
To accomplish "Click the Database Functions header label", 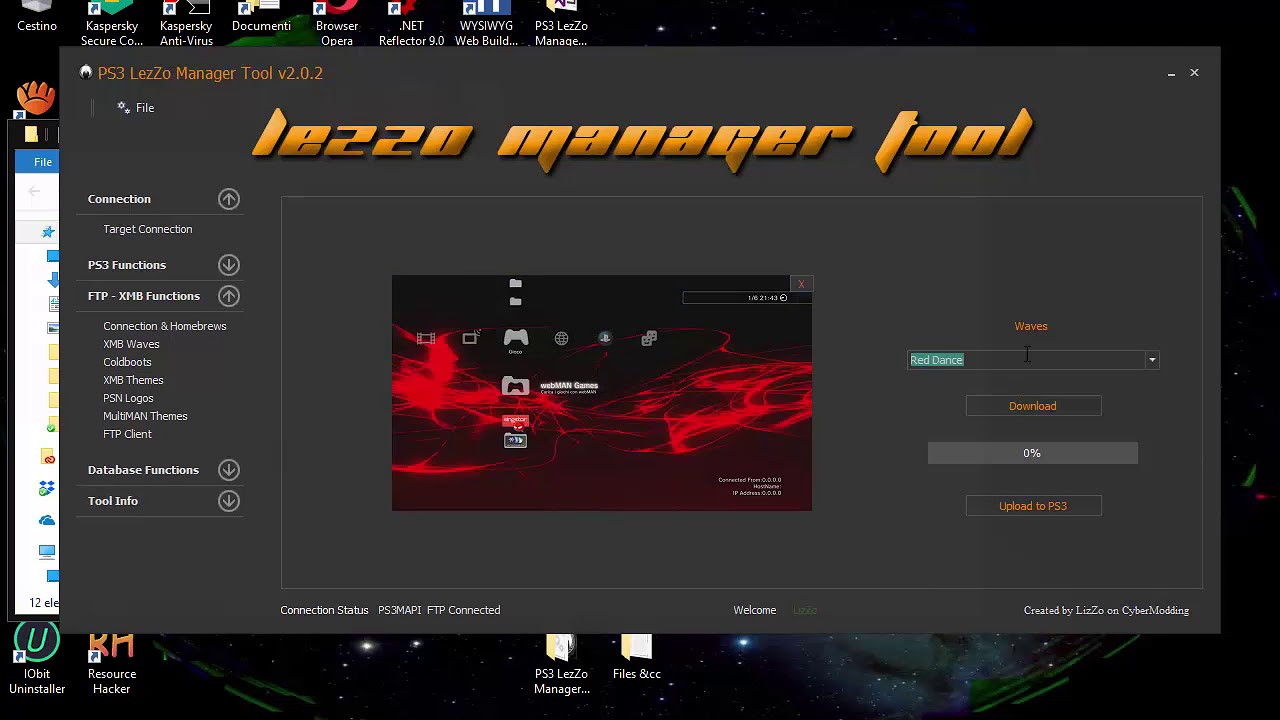I will [143, 470].
